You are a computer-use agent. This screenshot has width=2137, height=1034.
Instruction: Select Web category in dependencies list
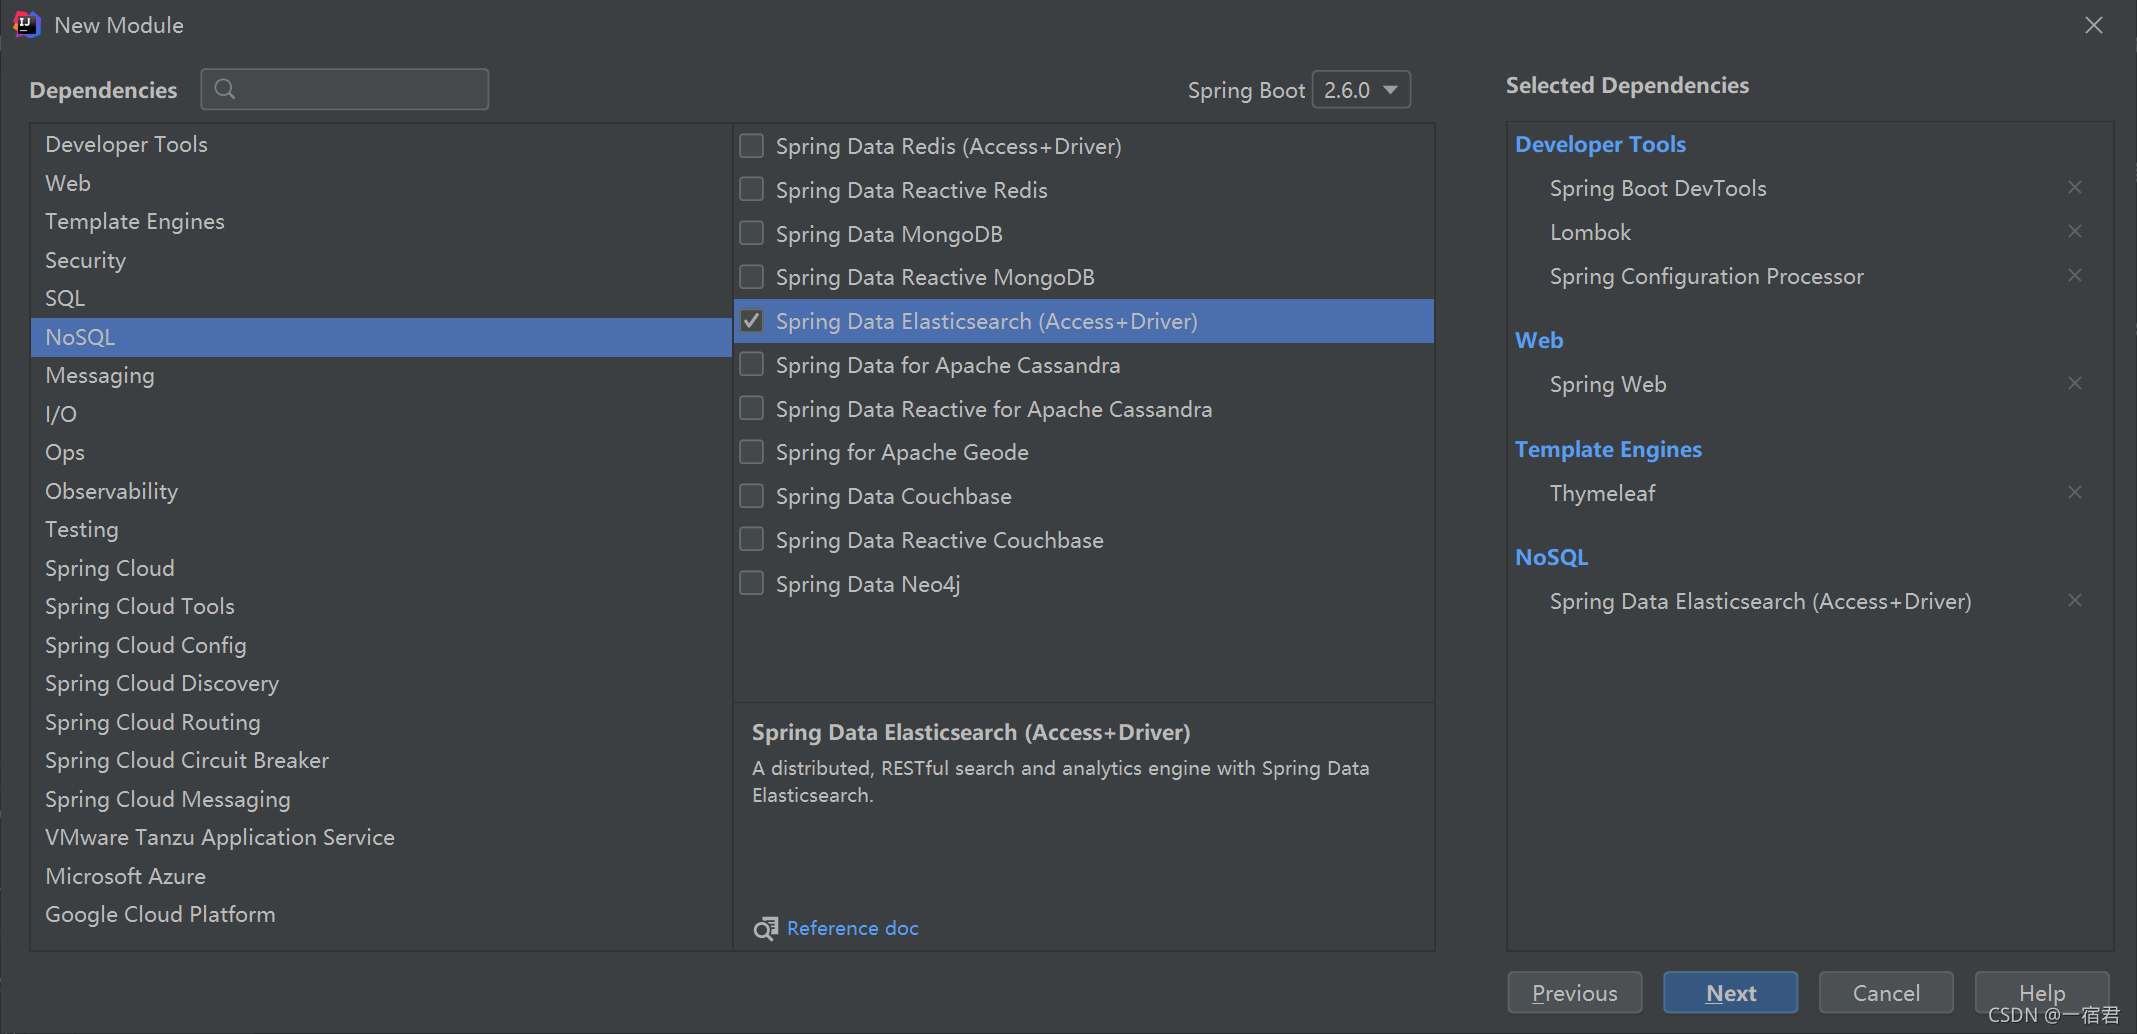(x=381, y=183)
